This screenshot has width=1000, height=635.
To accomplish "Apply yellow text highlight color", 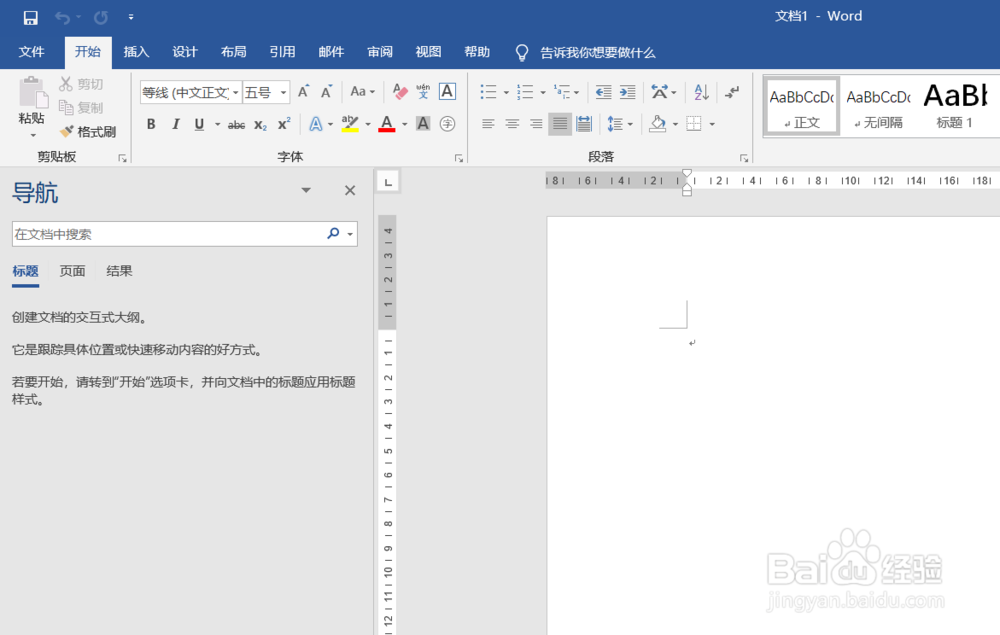I will point(352,123).
